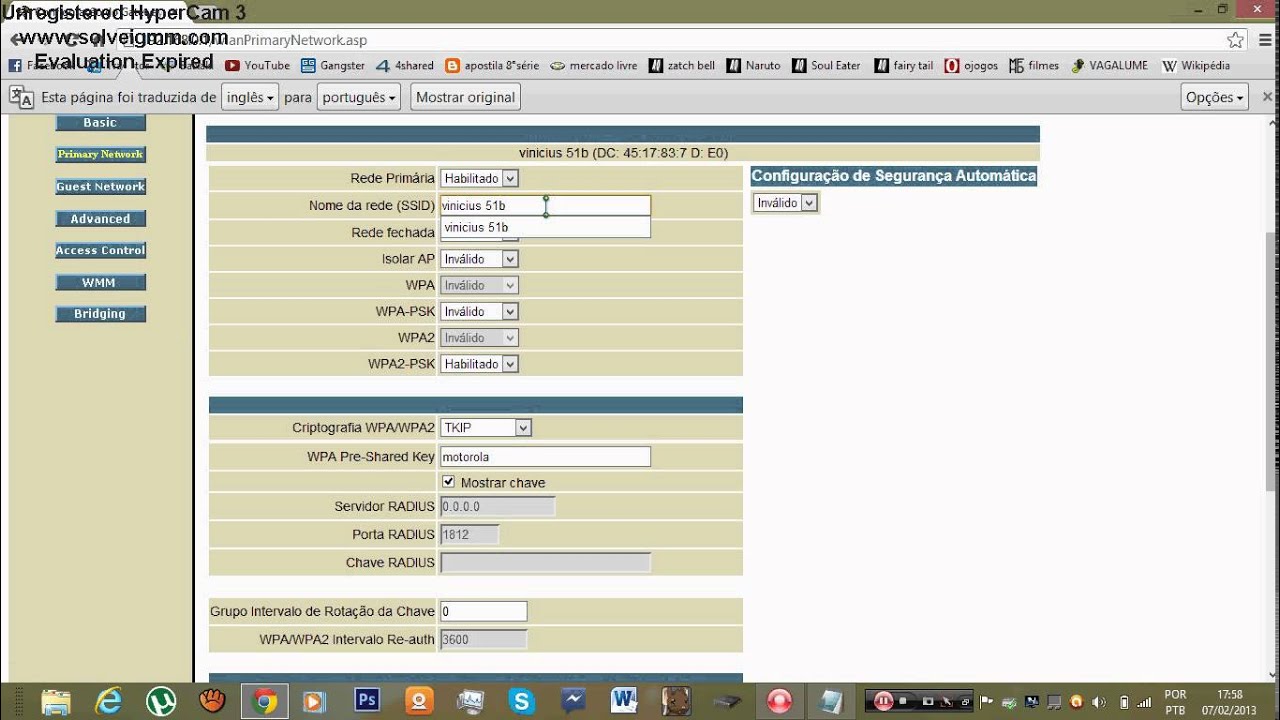Open the Soul Eater bookmark

click(826, 66)
